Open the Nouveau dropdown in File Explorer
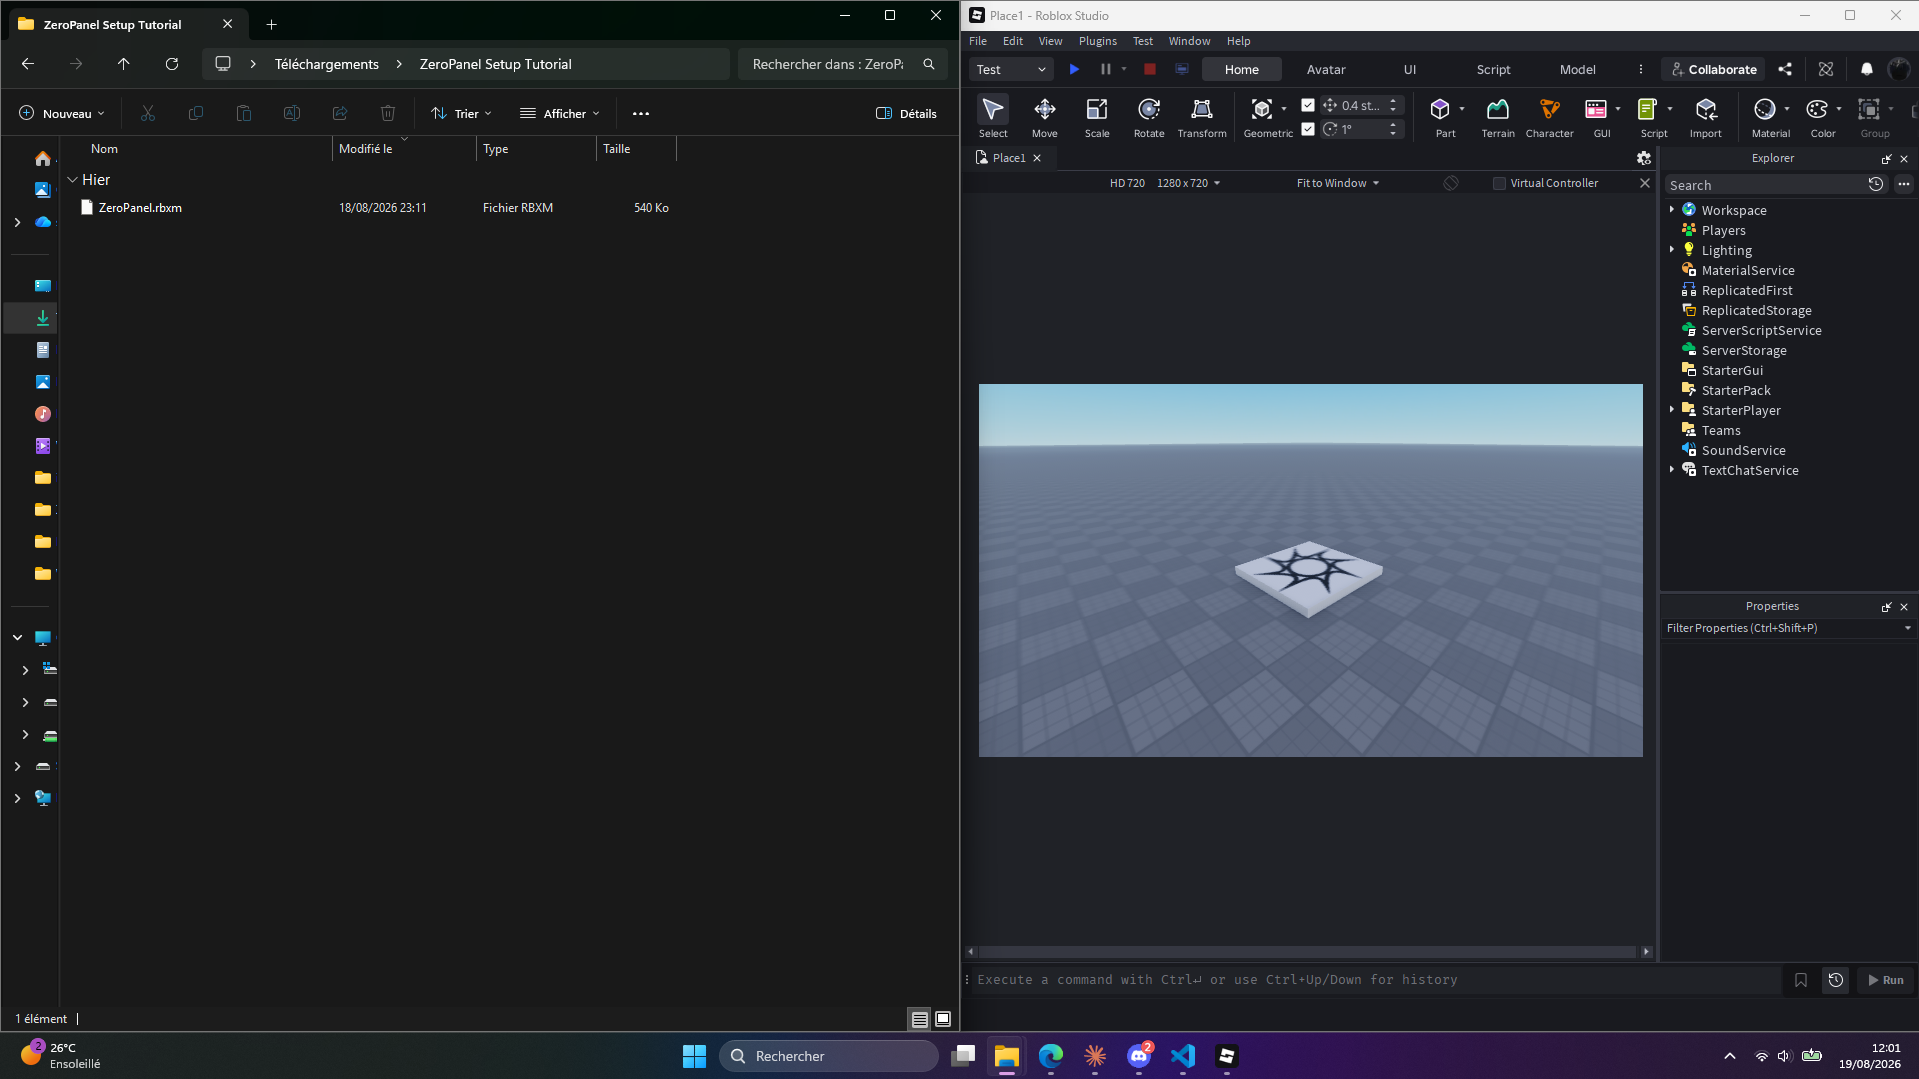This screenshot has width=1919, height=1079. (x=62, y=113)
